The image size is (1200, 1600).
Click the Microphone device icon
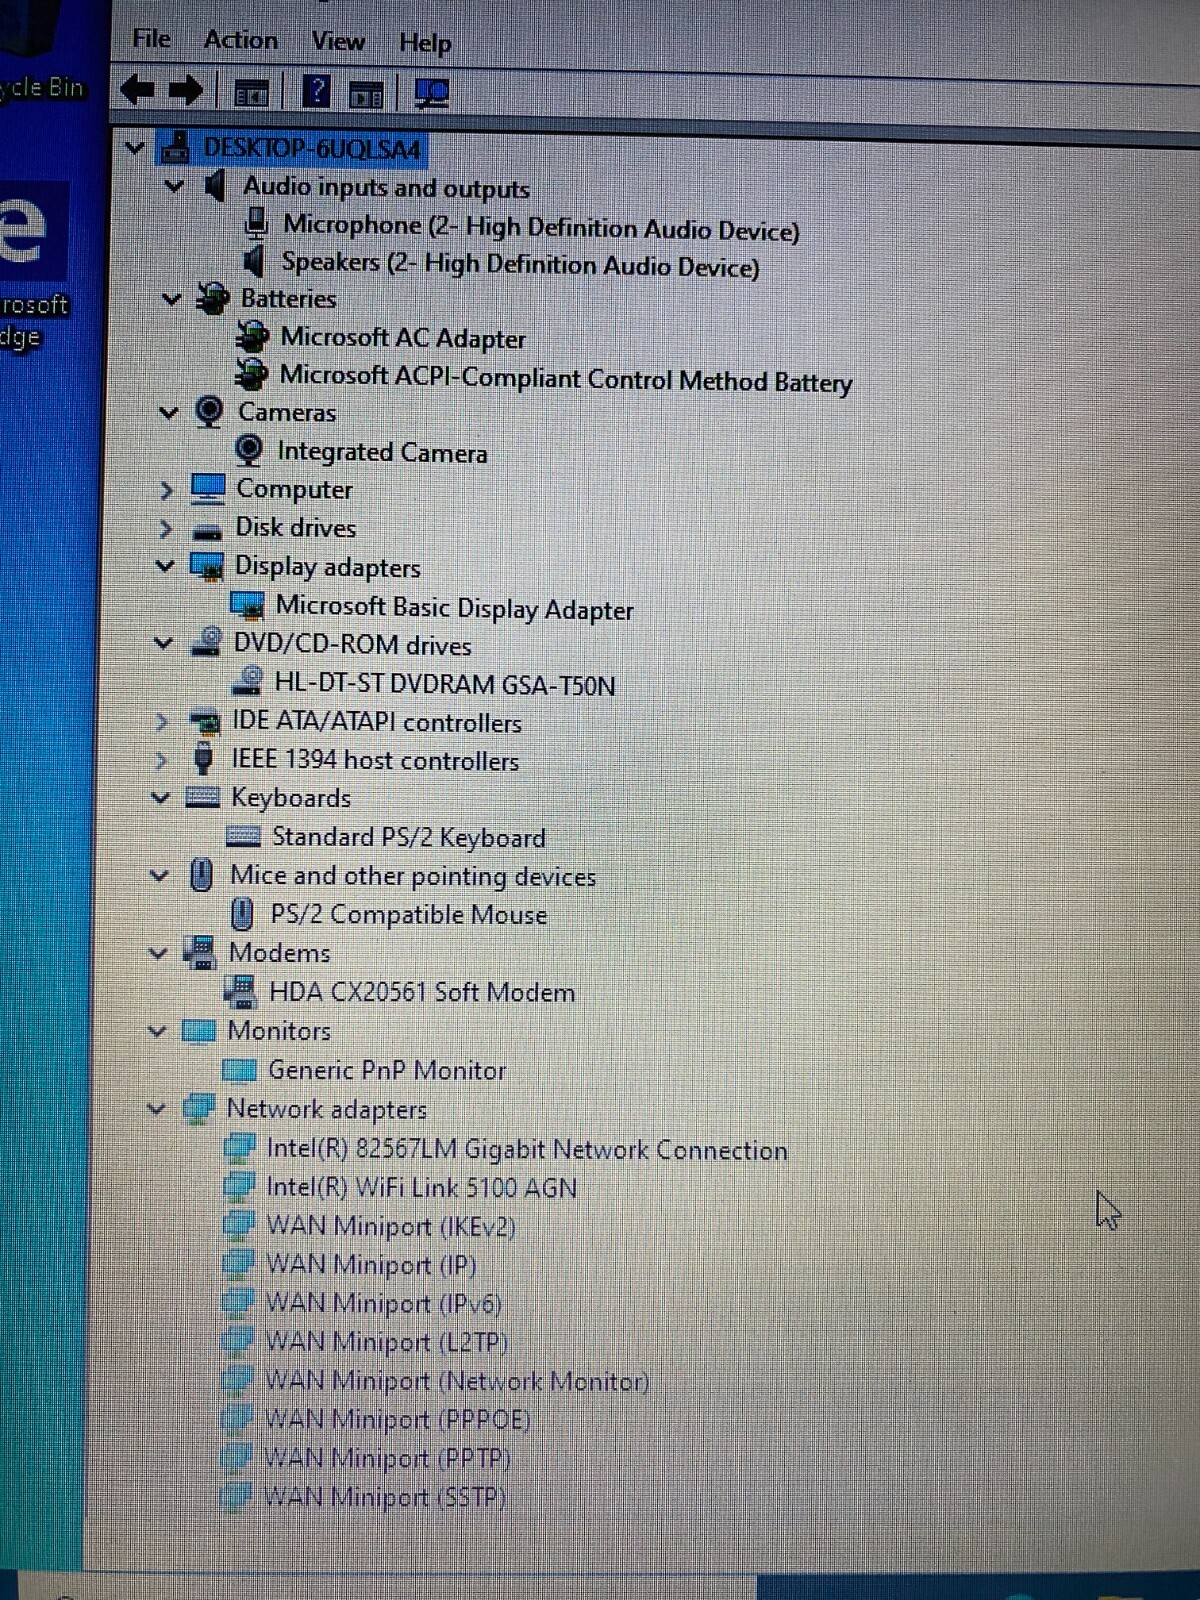click(256, 222)
